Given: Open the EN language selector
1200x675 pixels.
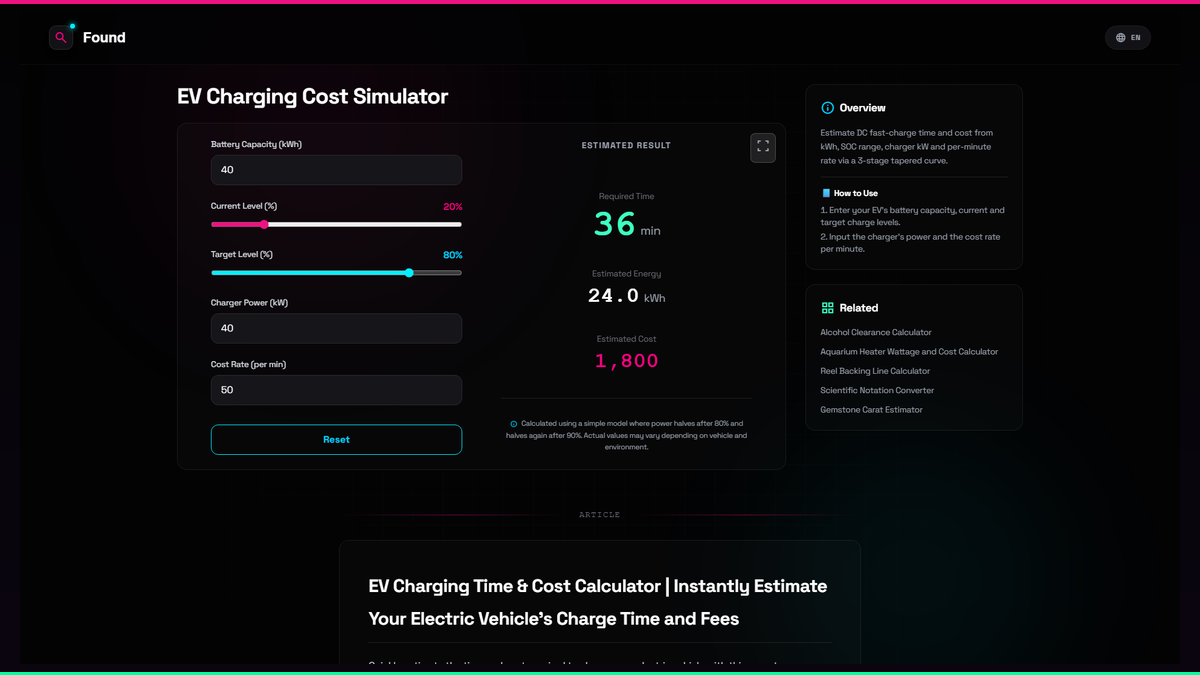Looking at the screenshot, I should pyautogui.click(x=1128, y=38).
